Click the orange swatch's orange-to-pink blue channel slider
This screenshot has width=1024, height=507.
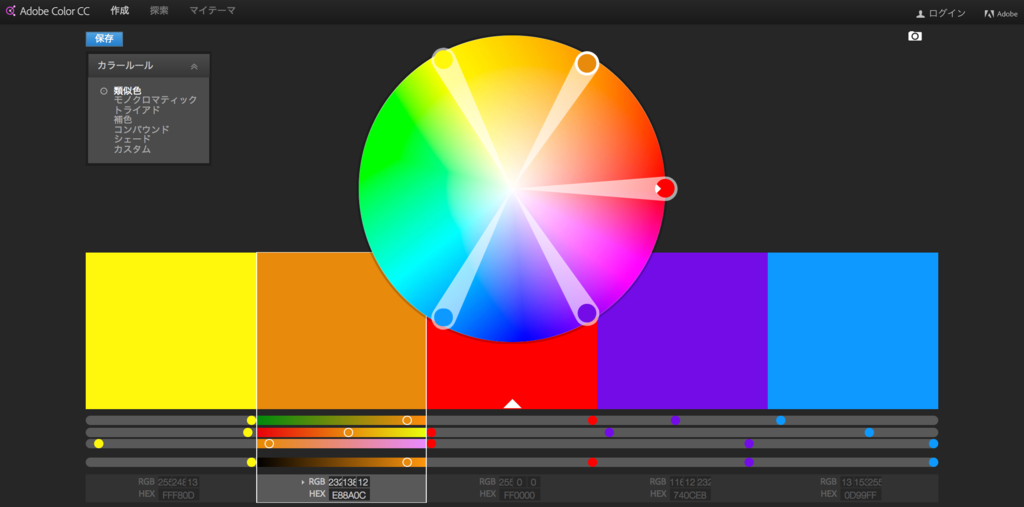click(342, 444)
